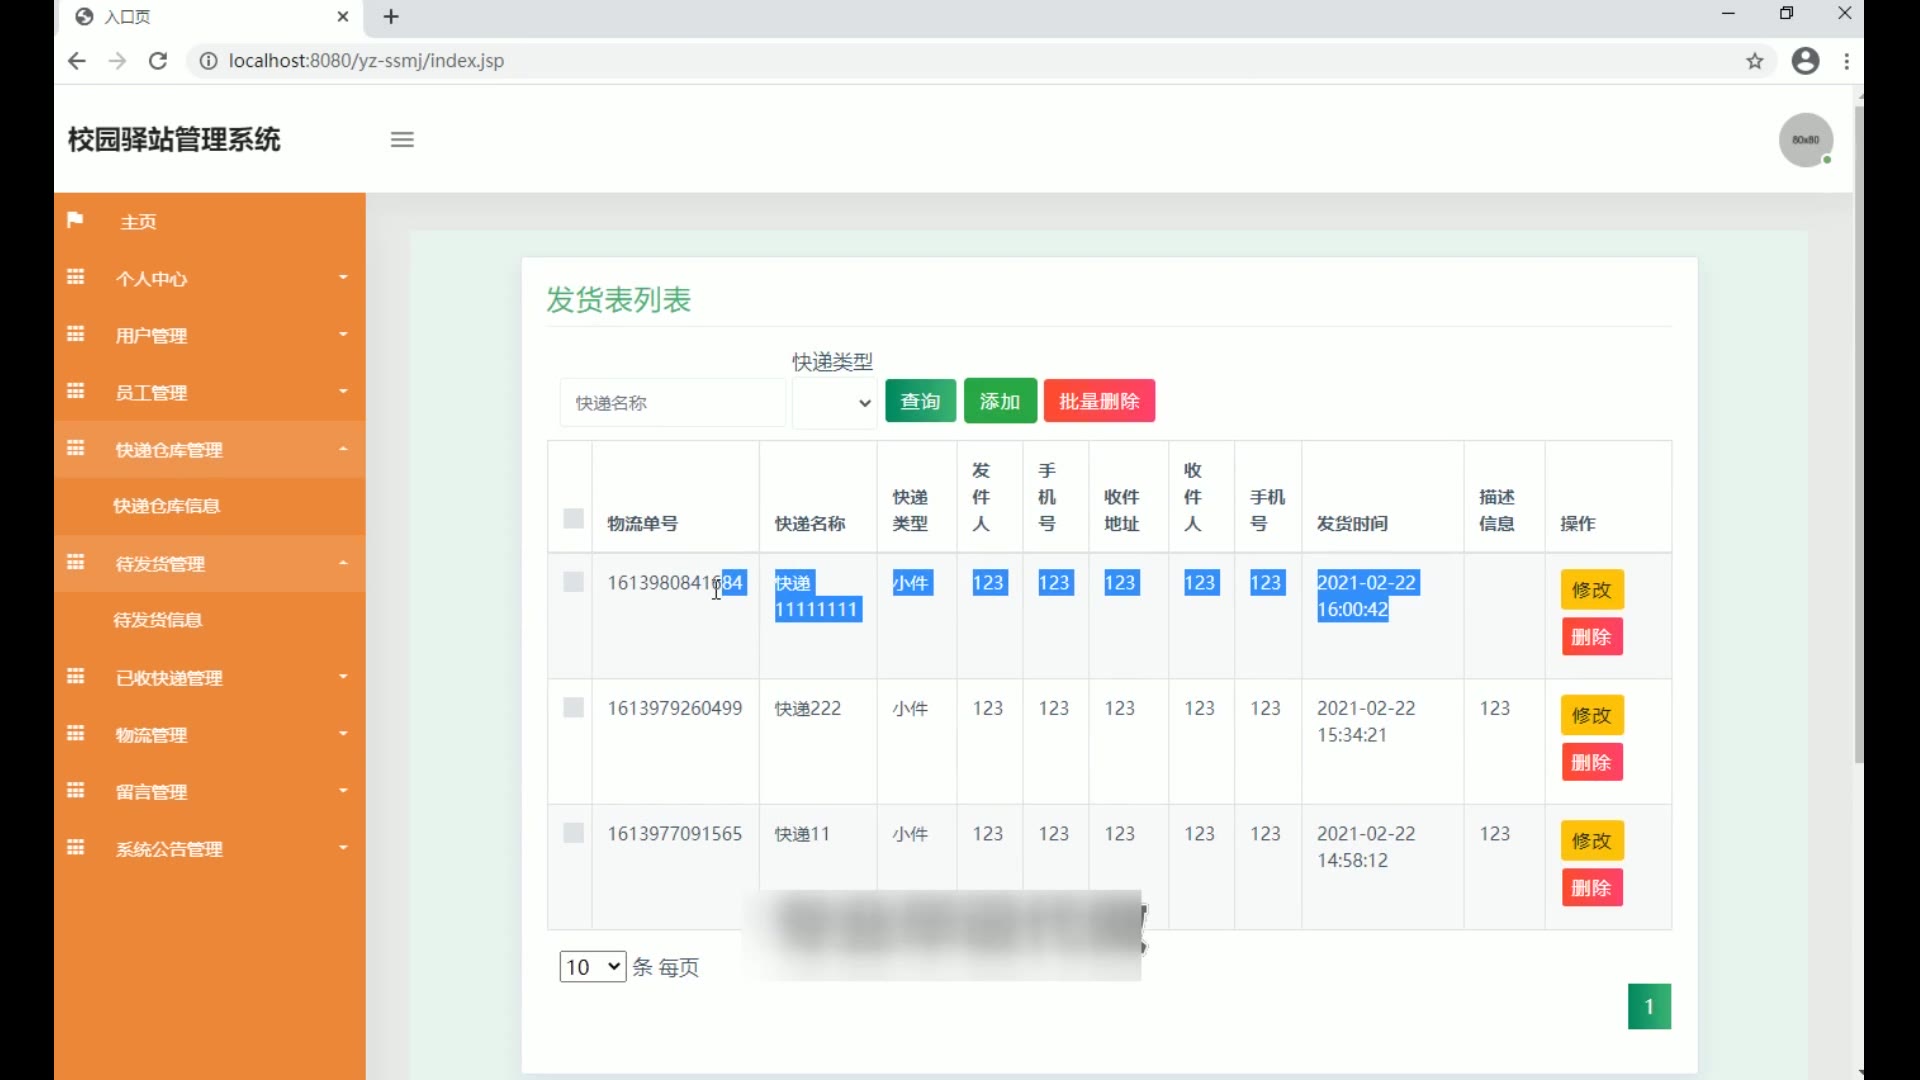Check the row for 快递222

point(573,708)
